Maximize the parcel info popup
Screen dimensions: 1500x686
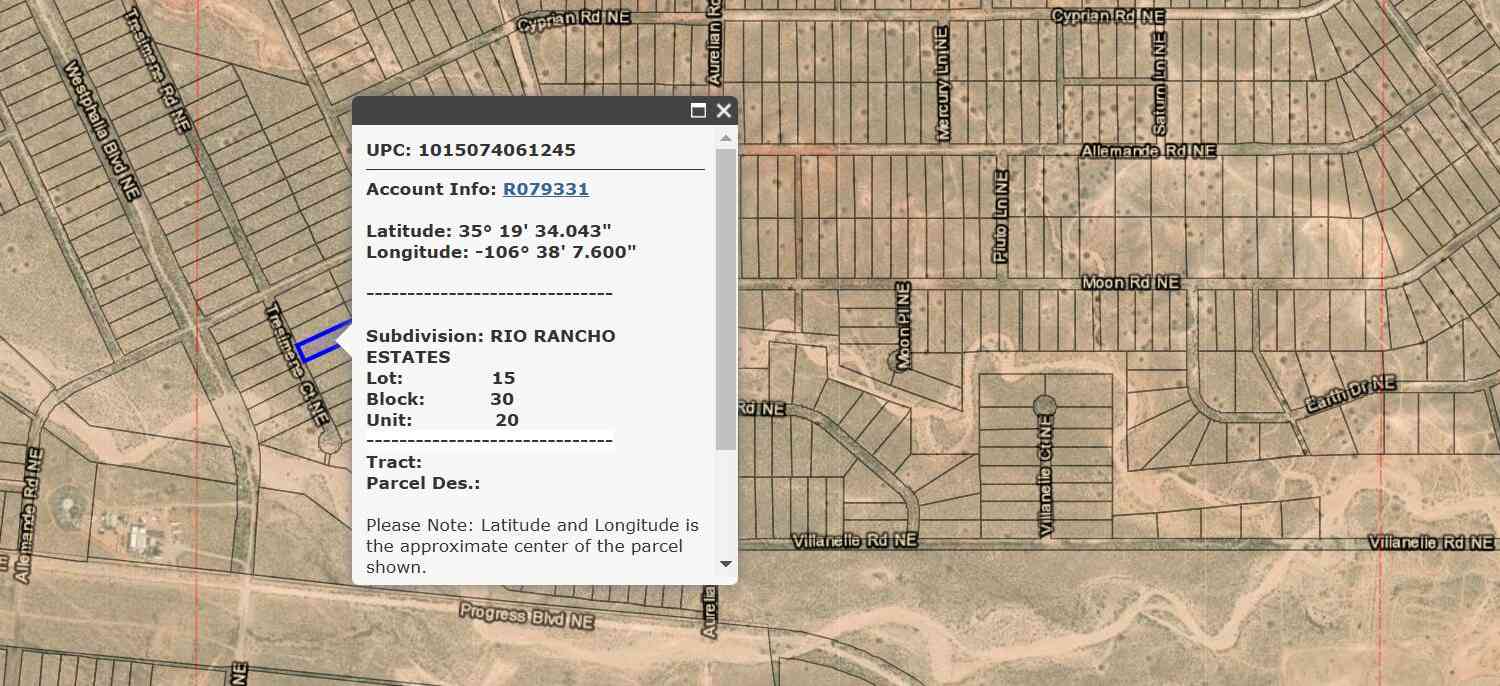tap(698, 111)
